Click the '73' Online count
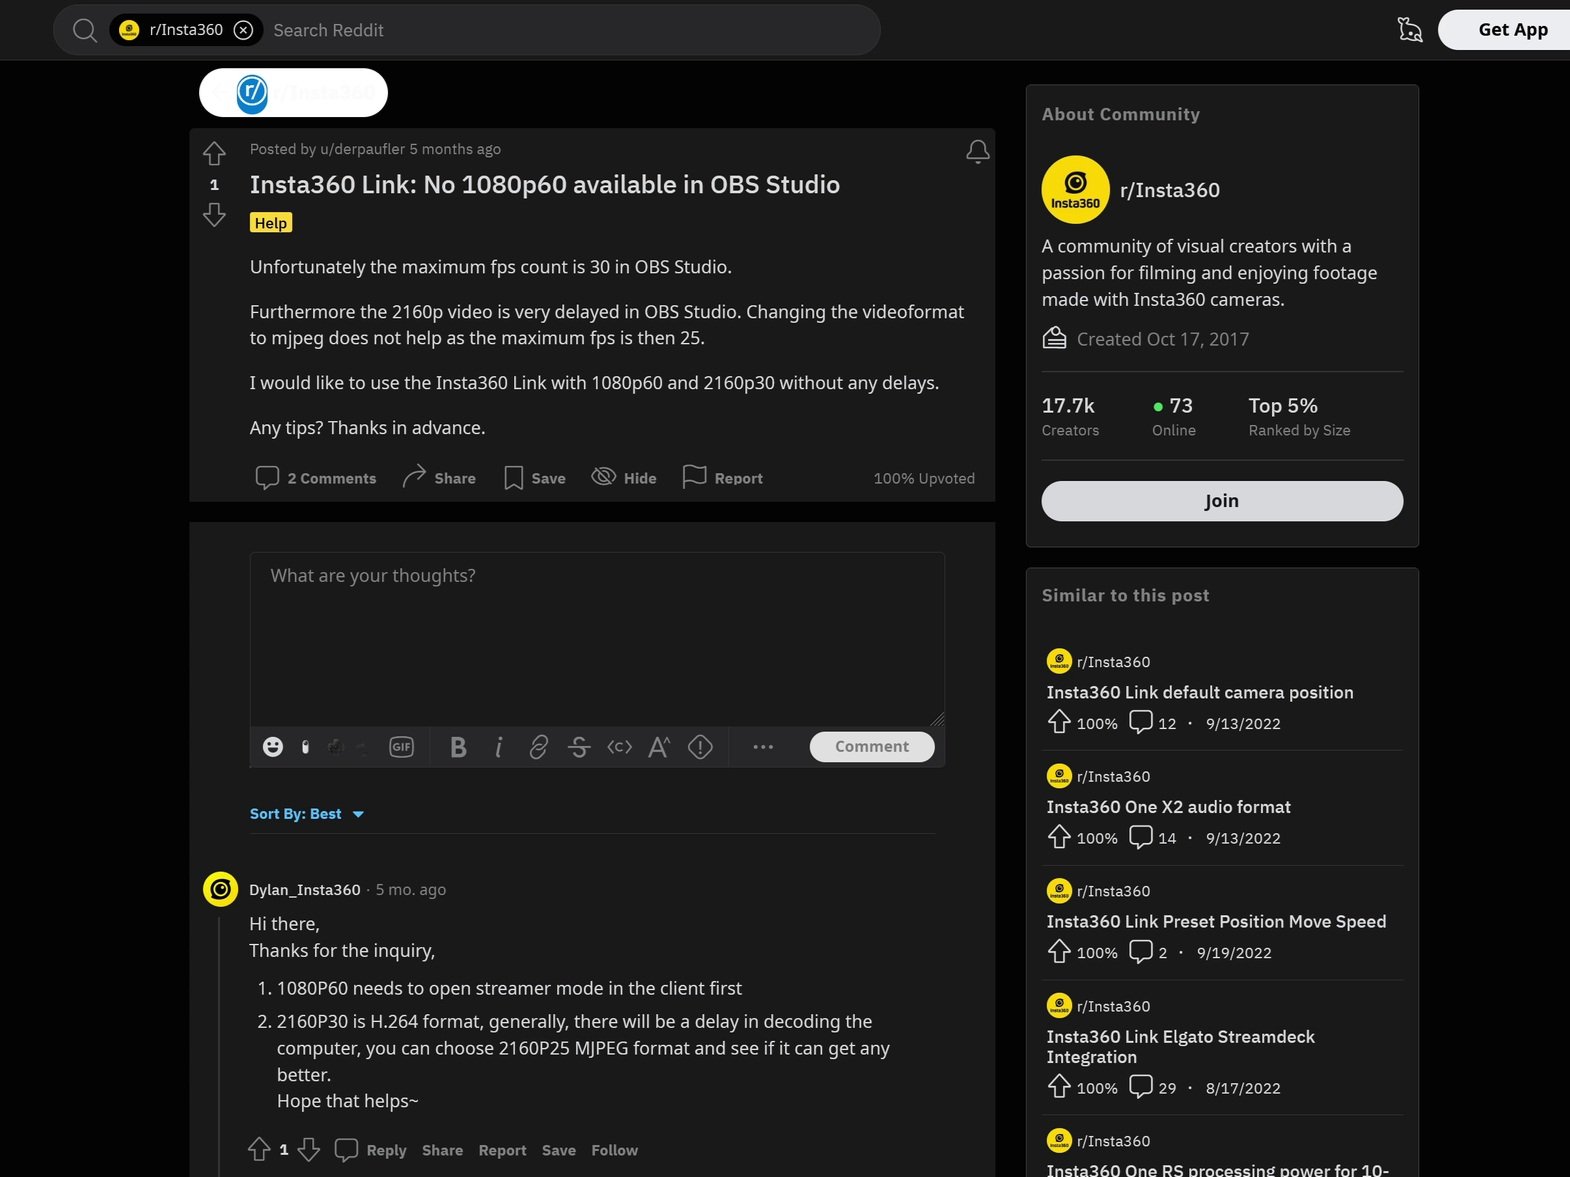The height and width of the screenshot is (1177, 1570). [1180, 406]
